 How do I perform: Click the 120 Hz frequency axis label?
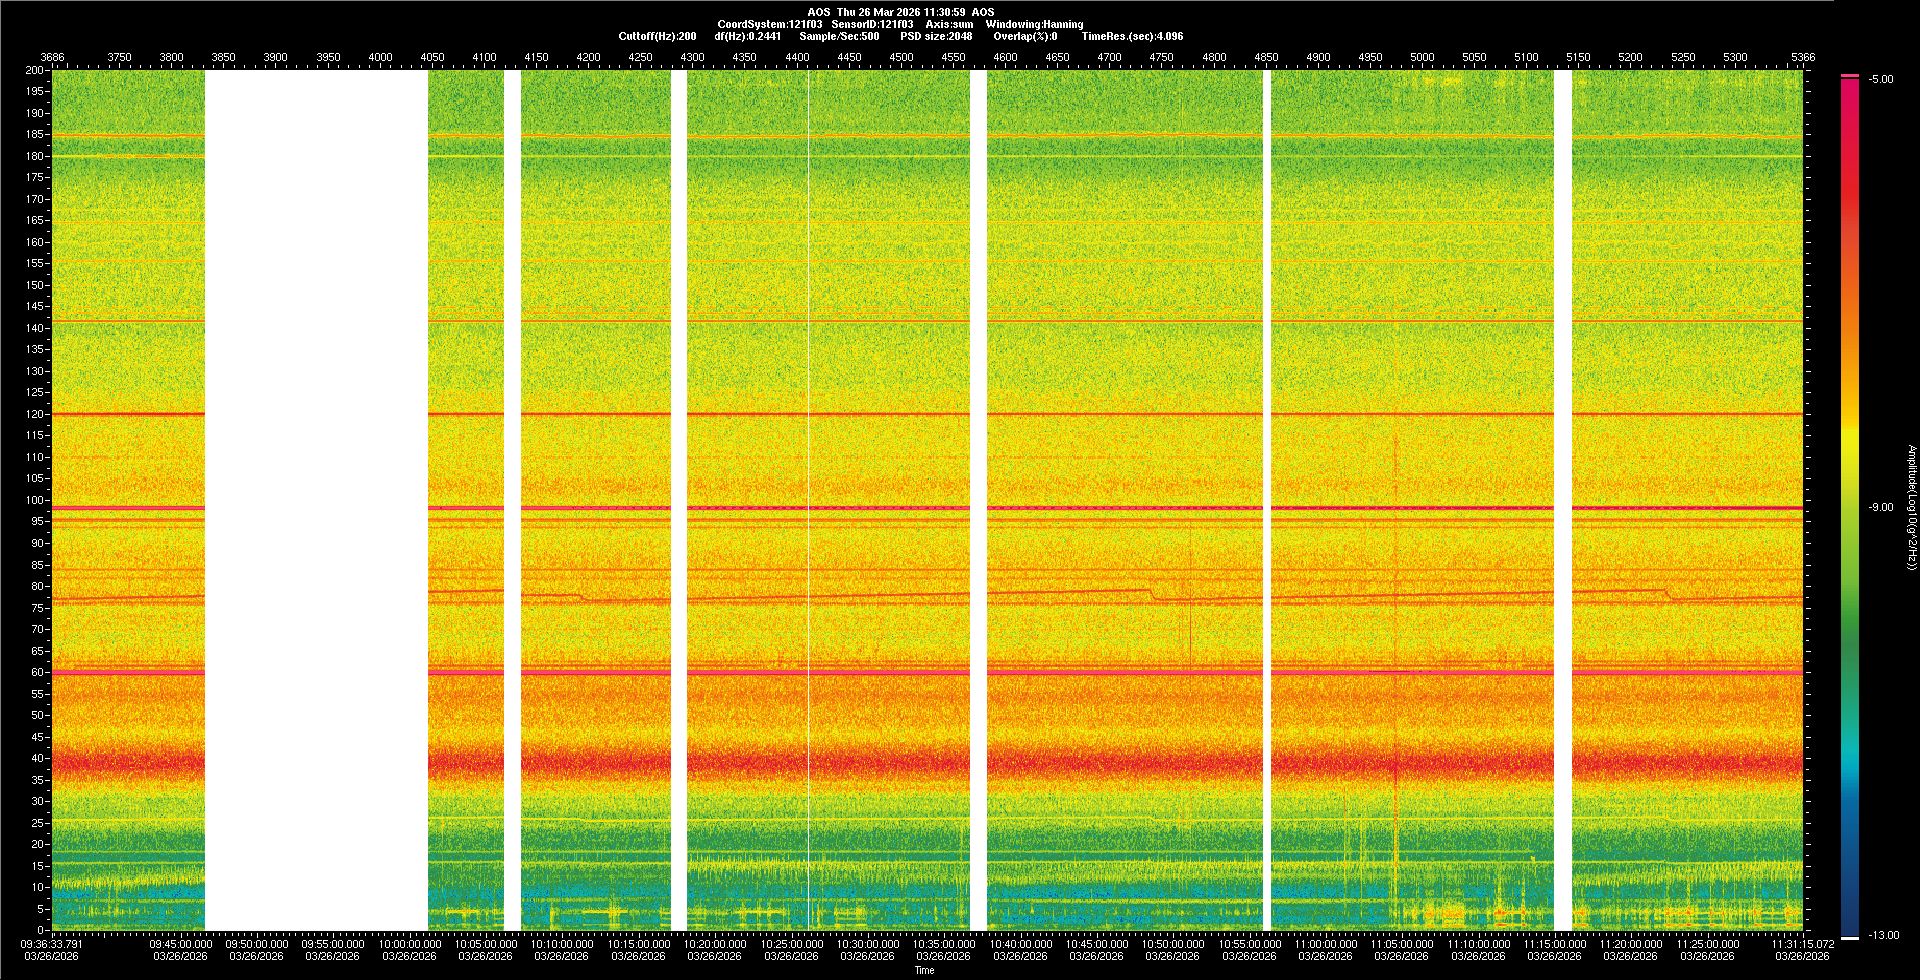coord(34,414)
